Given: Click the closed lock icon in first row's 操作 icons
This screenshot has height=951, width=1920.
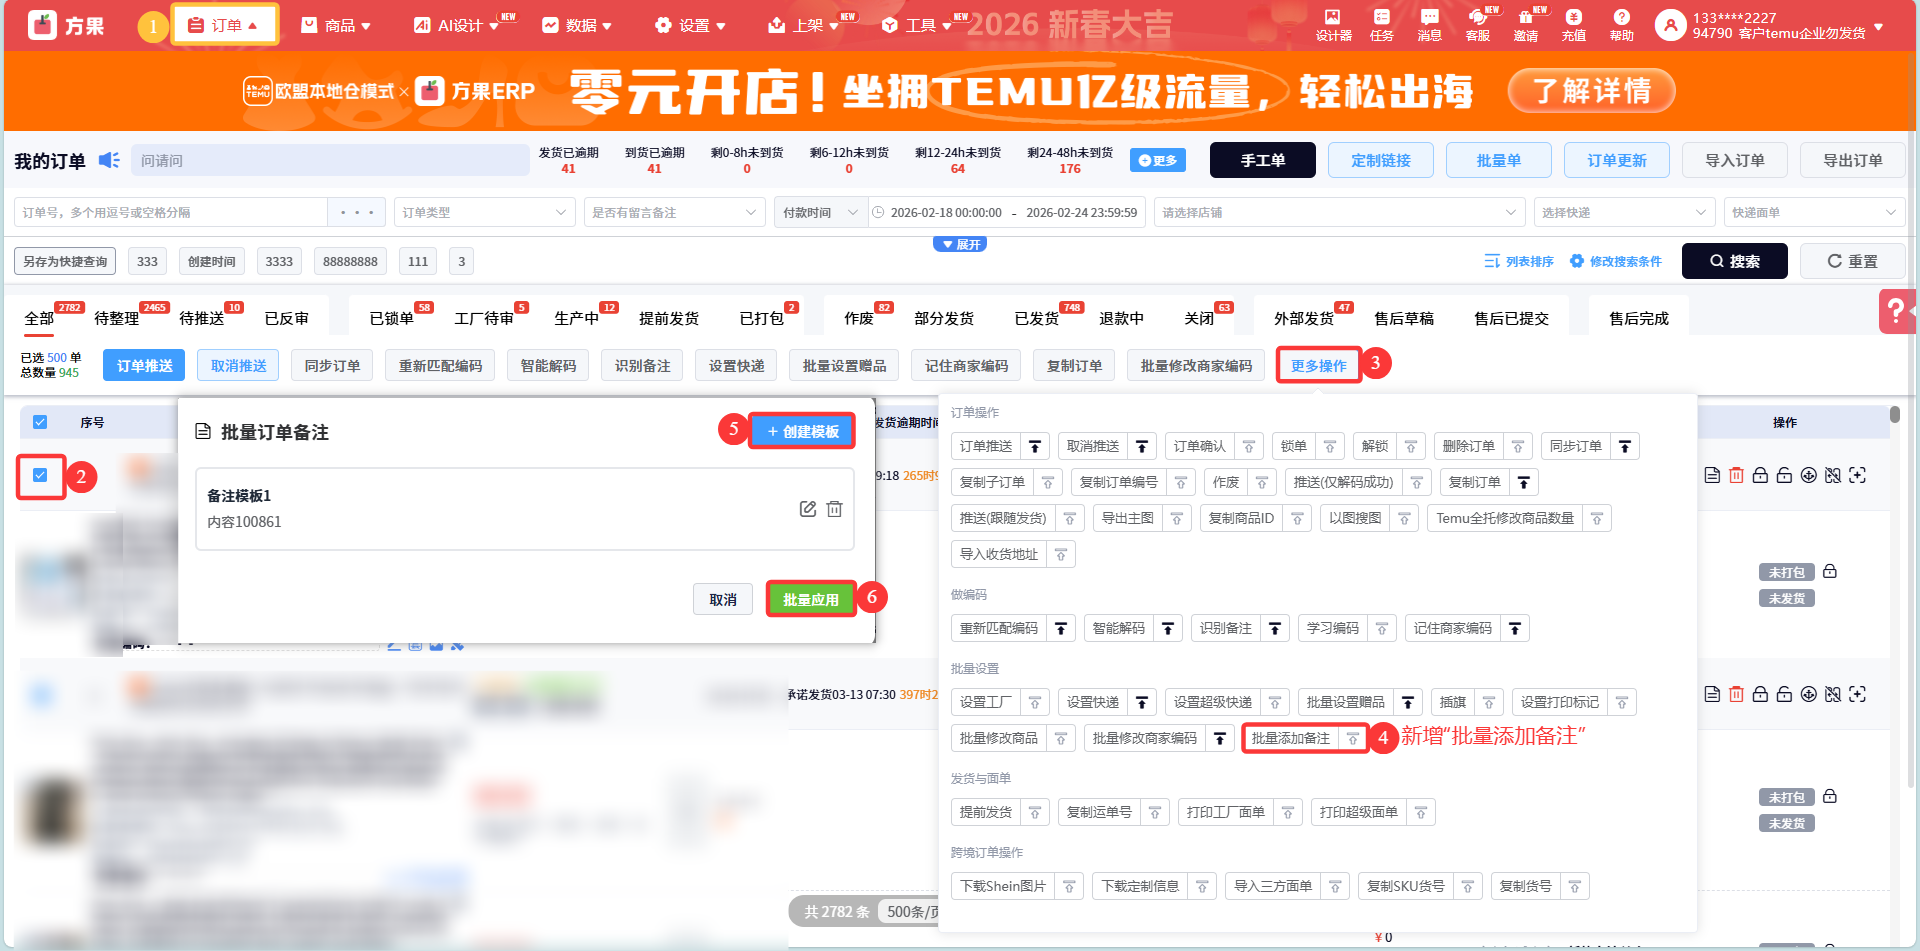Looking at the screenshot, I should point(1760,475).
